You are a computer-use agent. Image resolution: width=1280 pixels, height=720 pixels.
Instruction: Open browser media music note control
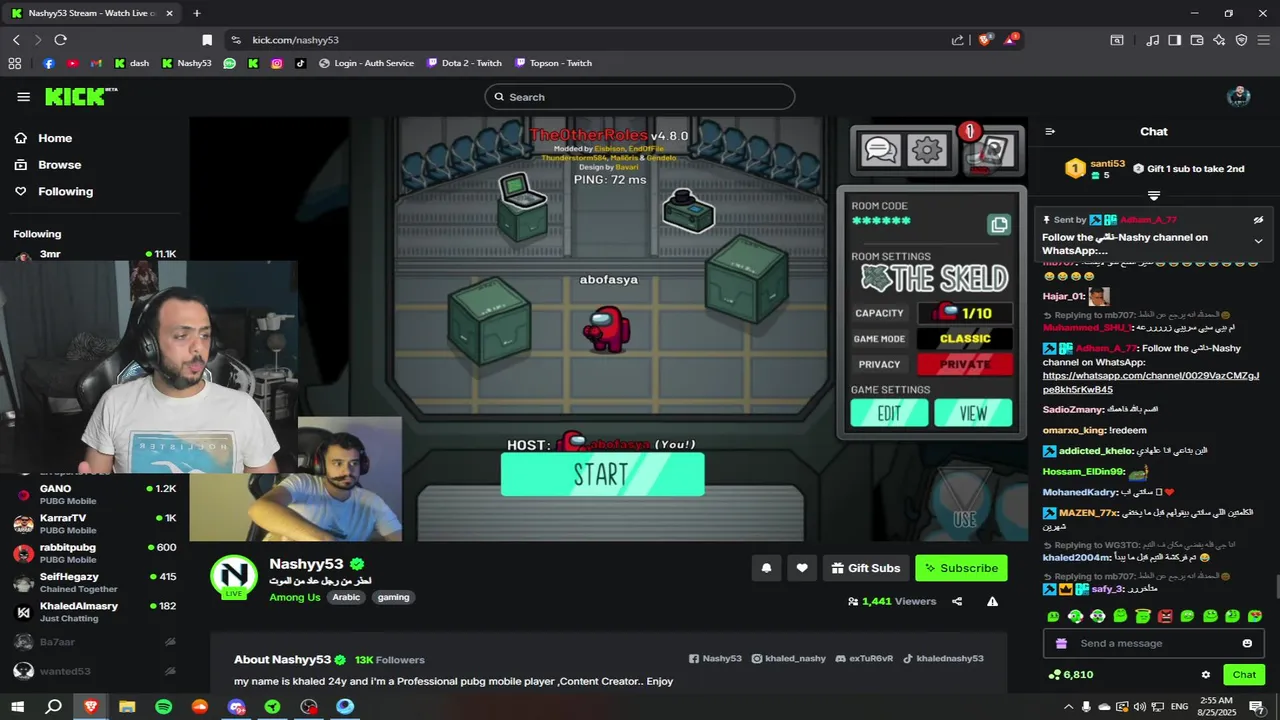click(x=1153, y=40)
